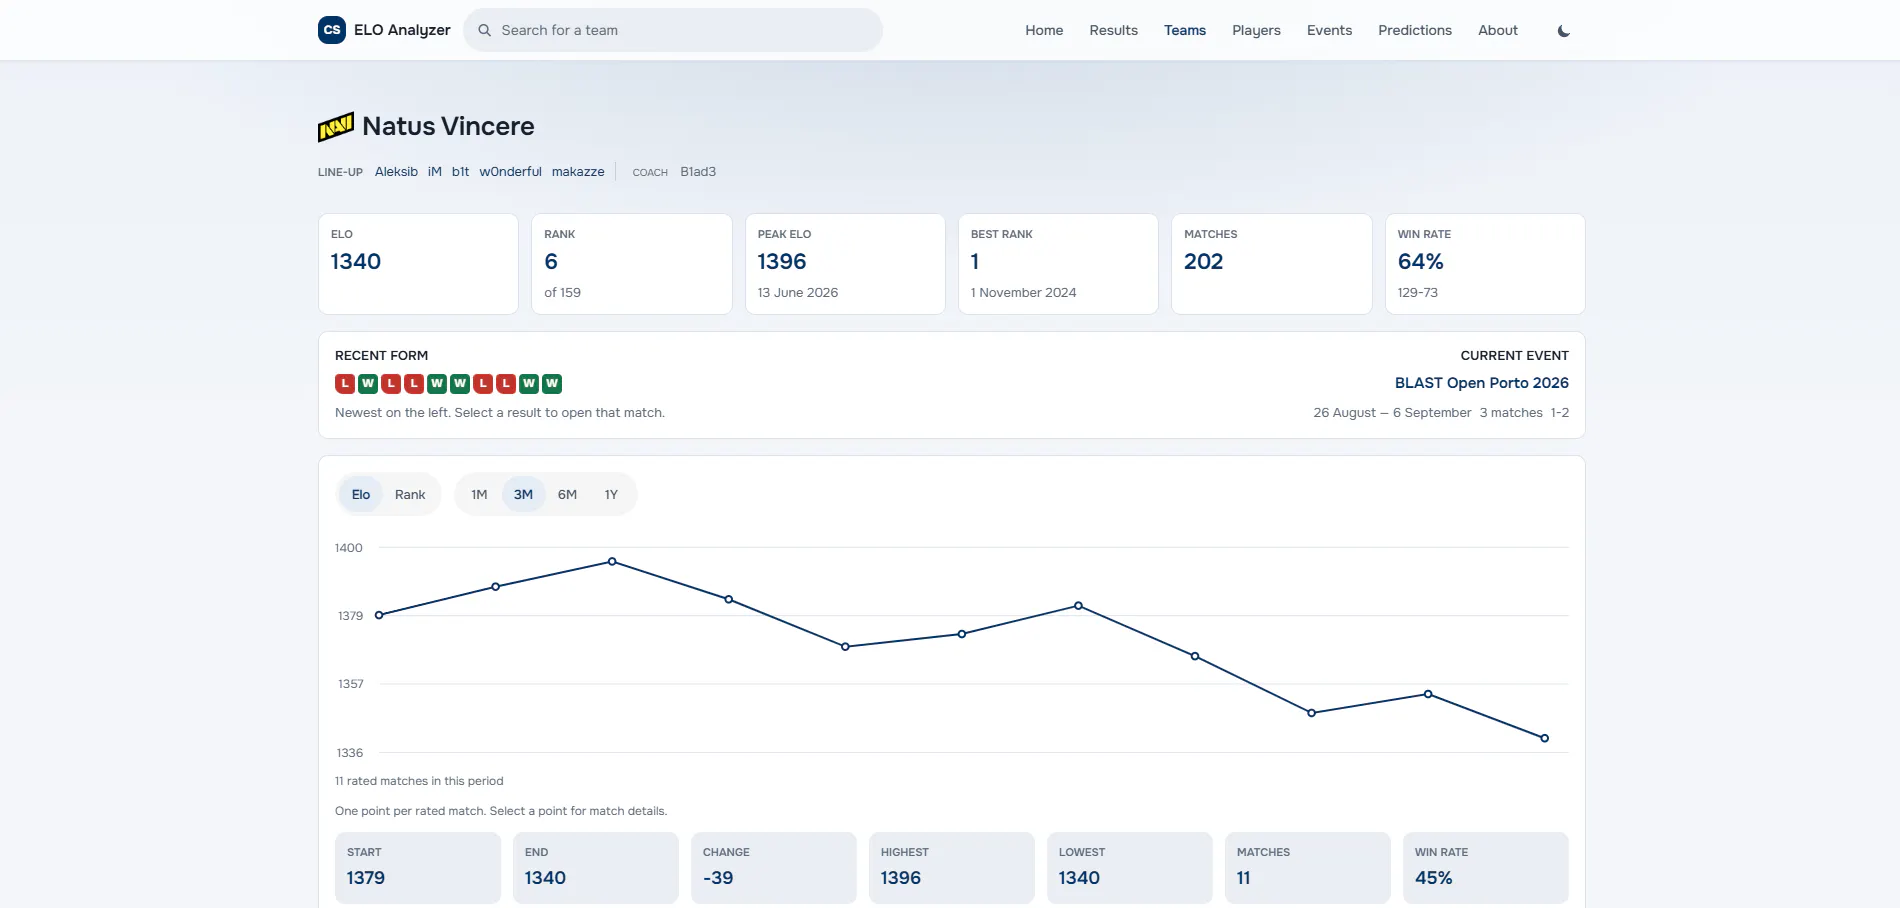Open the BLAST Open Porto 2026 event
Image resolution: width=1900 pixels, height=908 pixels.
tap(1481, 383)
